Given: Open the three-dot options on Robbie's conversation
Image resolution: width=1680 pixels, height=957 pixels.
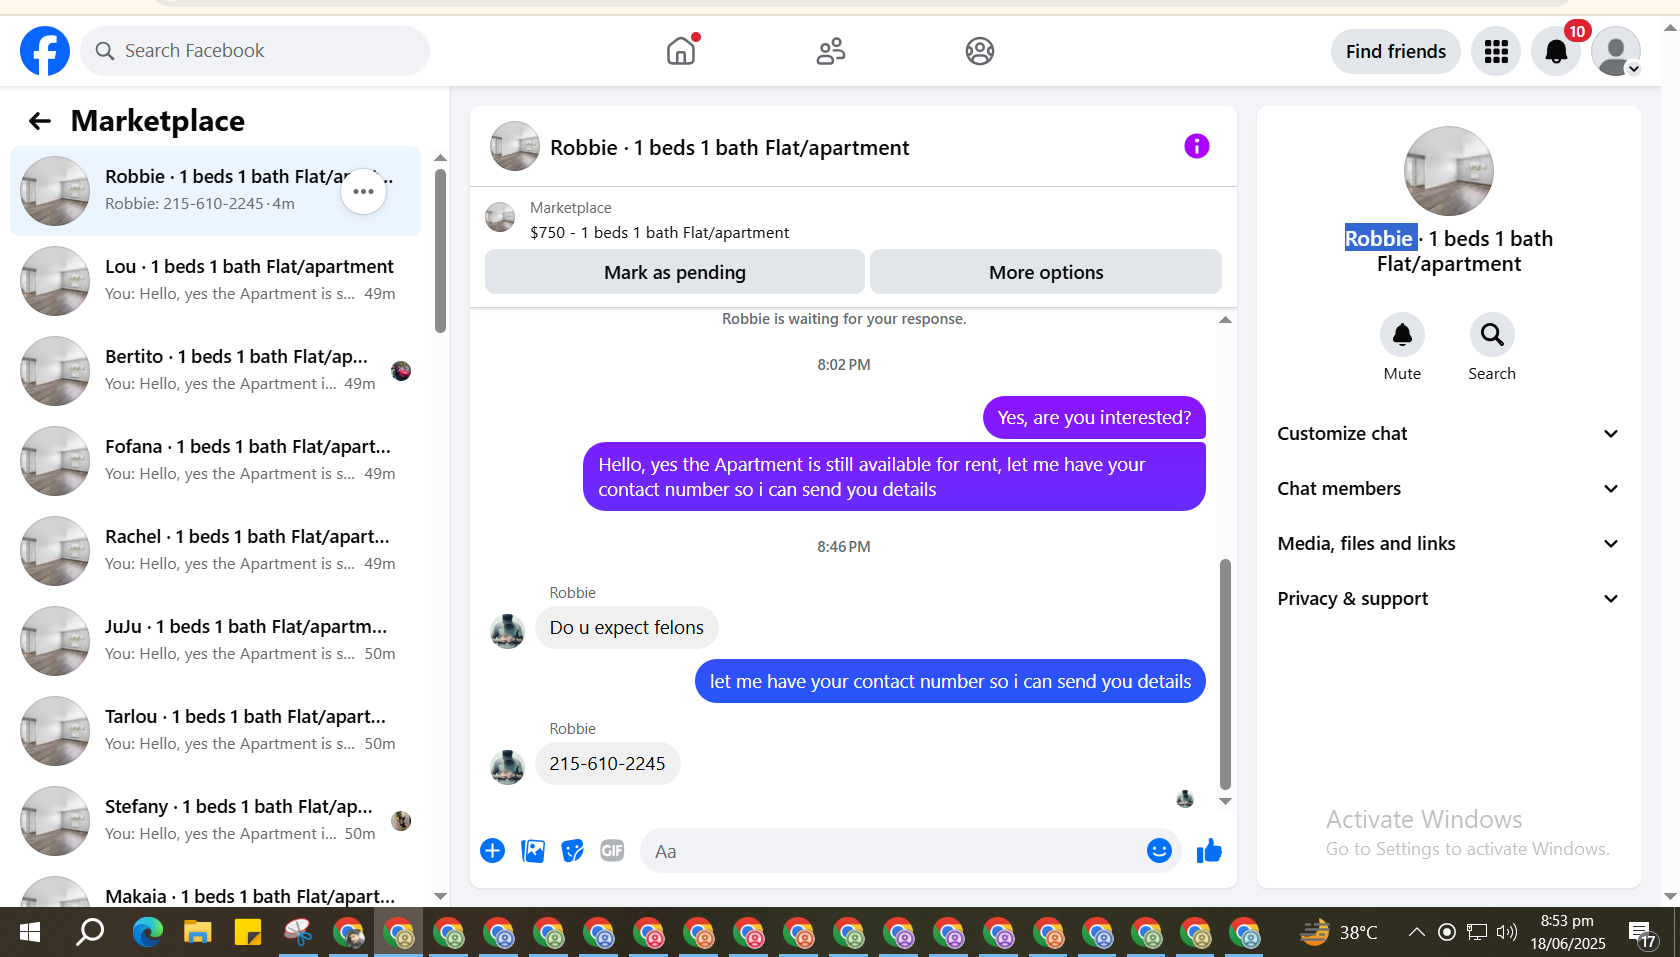Looking at the screenshot, I should [363, 191].
